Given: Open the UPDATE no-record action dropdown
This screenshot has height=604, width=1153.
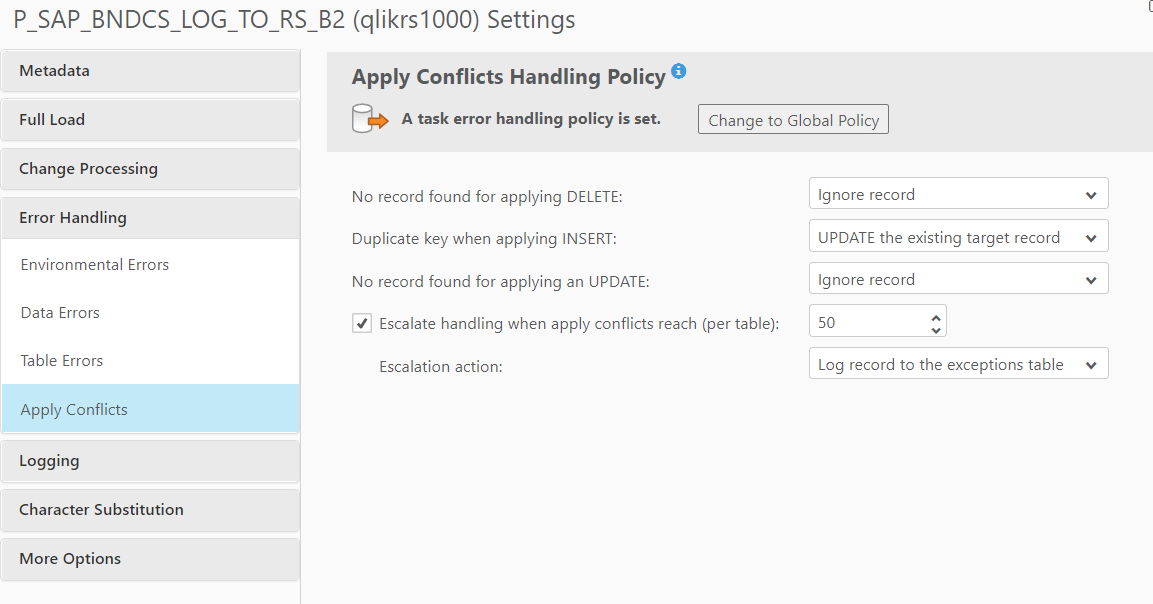Looking at the screenshot, I should click(x=958, y=280).
